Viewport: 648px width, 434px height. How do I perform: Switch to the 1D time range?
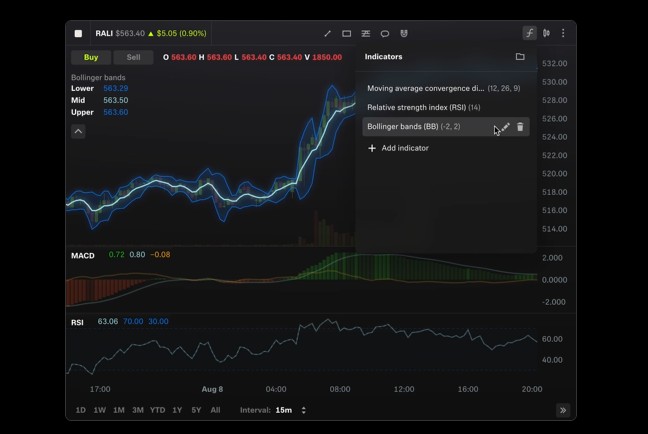point(81,410)
